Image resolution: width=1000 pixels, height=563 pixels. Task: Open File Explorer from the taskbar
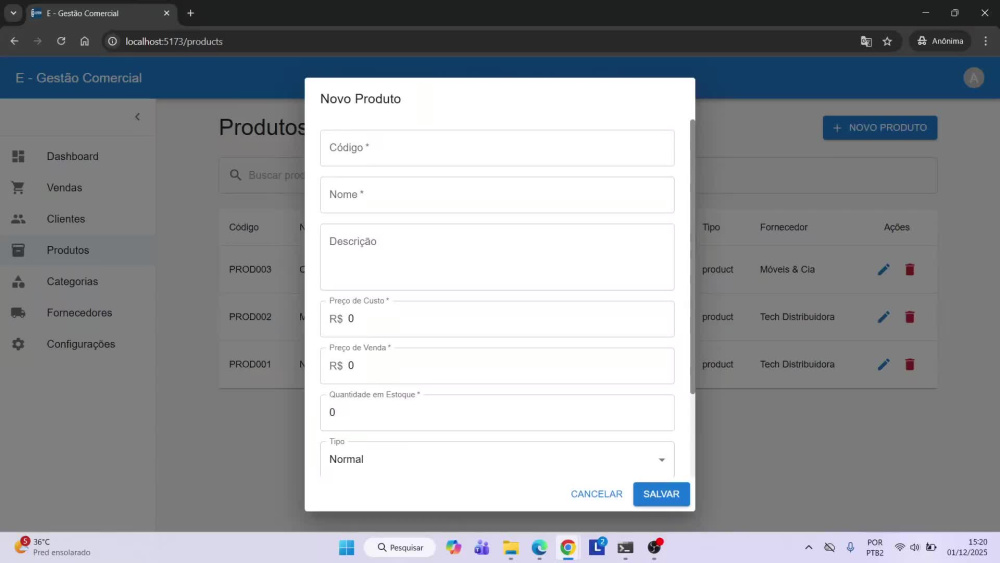tap(511, 547)
